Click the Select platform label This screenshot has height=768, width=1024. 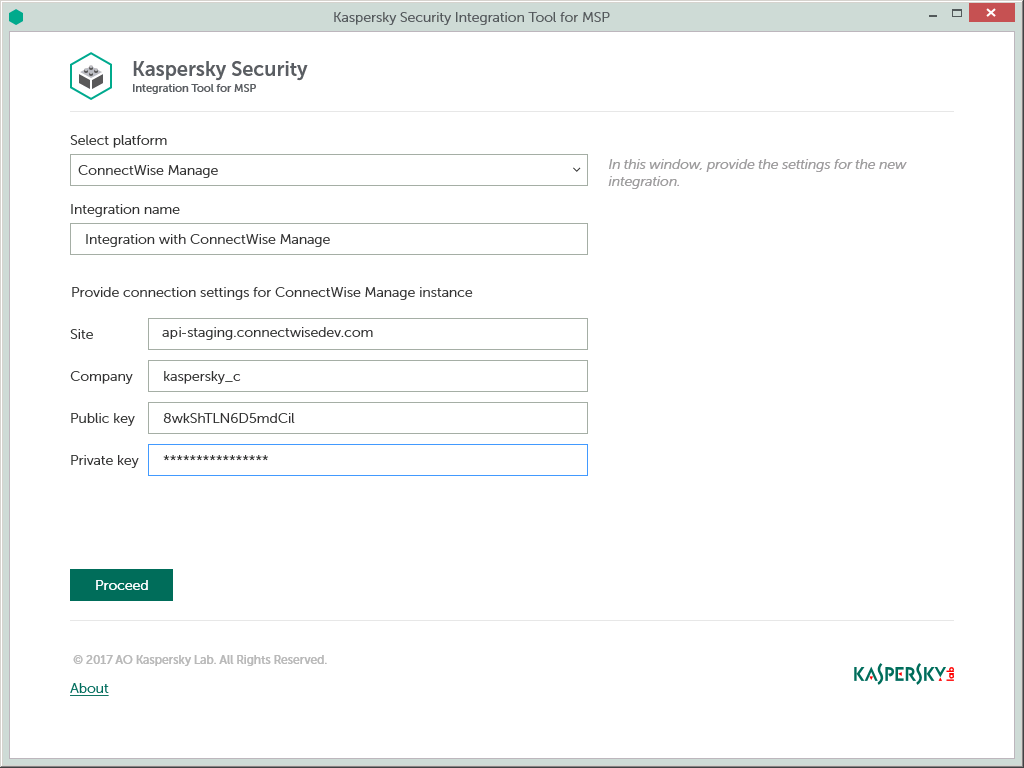click(x=119, y=140)
